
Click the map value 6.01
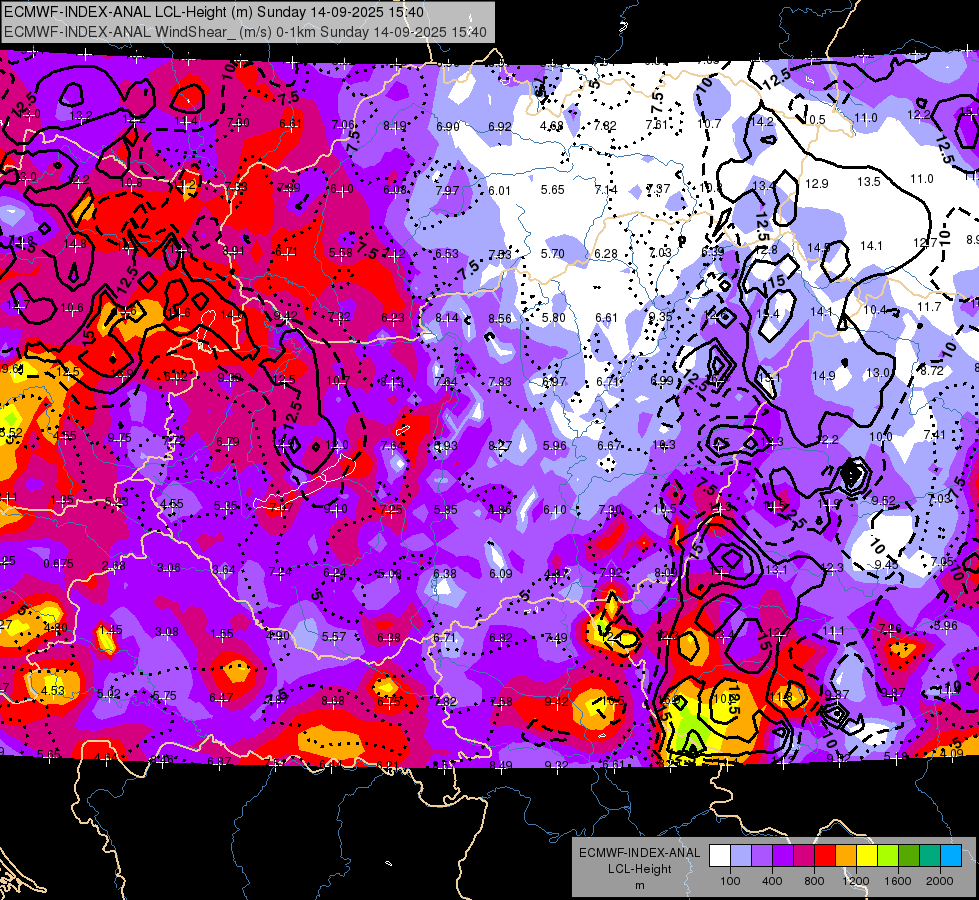[x=499, y=190]
